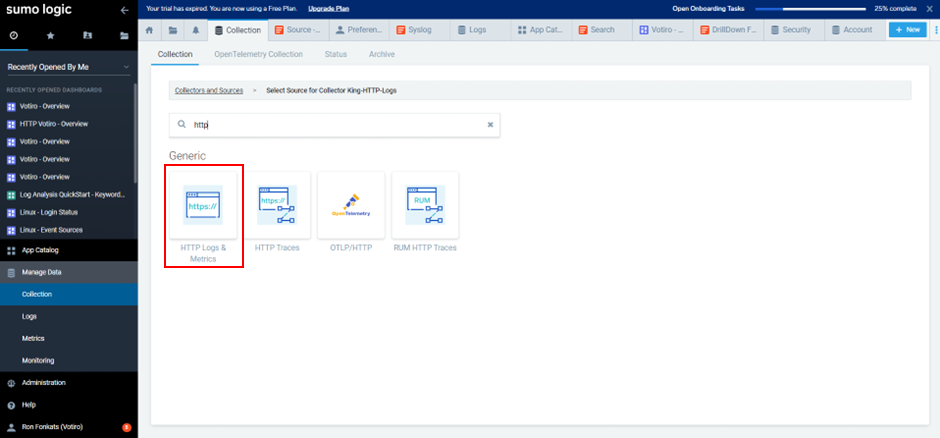Switch to the Security tab
This screenshot has width=940, height=438.
pyautogui.click(x=794, y=30)
